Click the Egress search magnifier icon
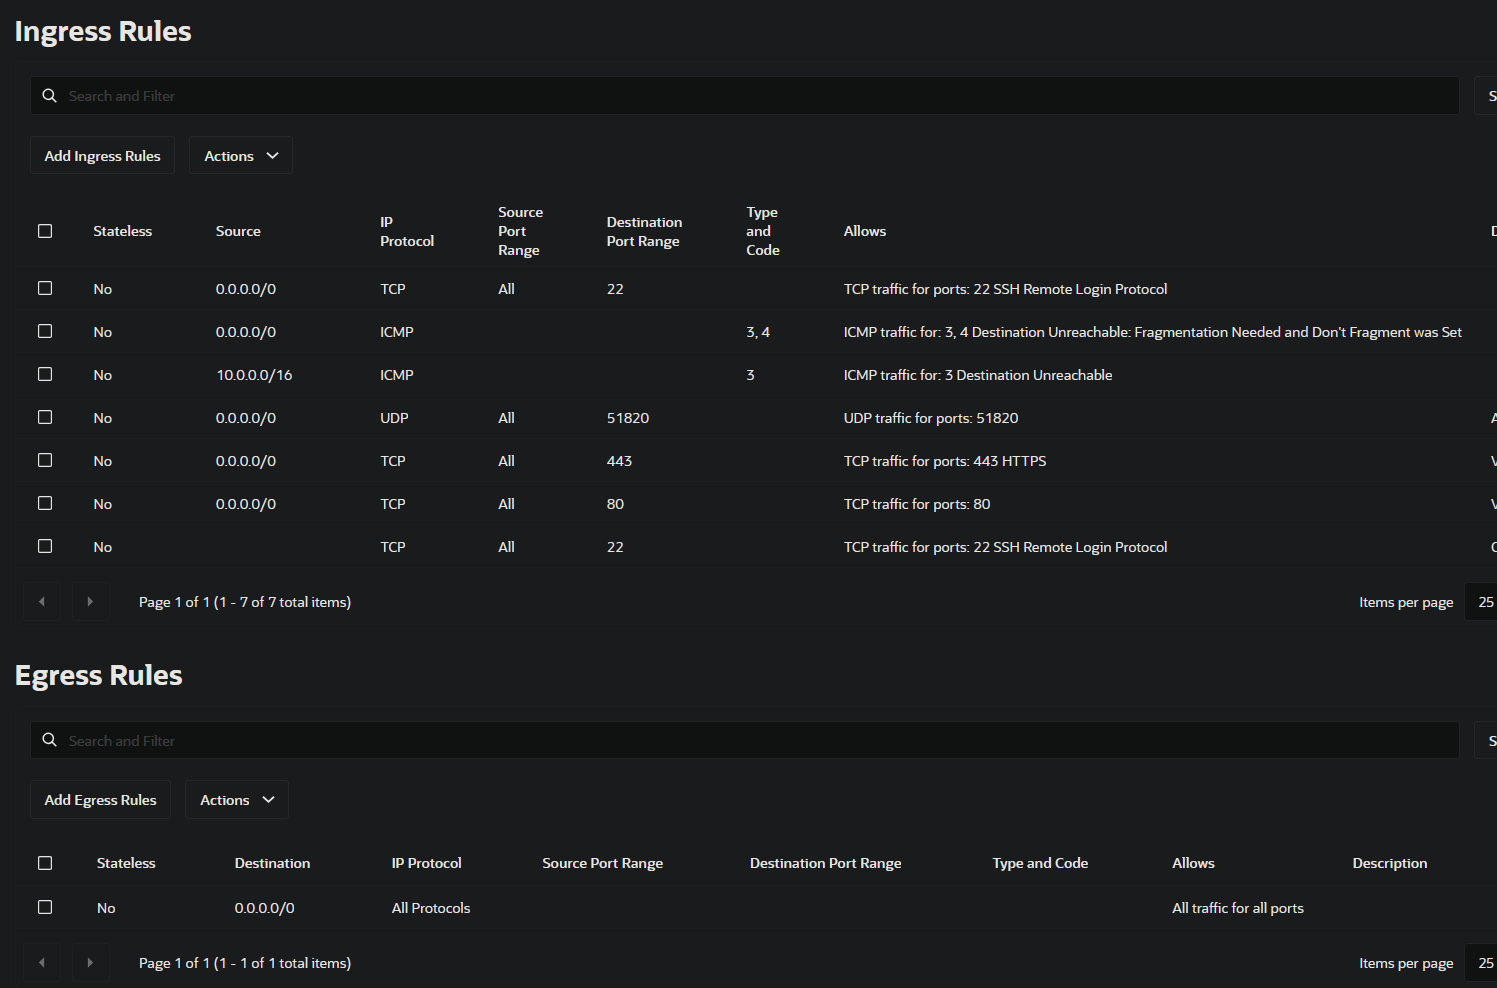Screen dimensions: 1497x988 49,740
